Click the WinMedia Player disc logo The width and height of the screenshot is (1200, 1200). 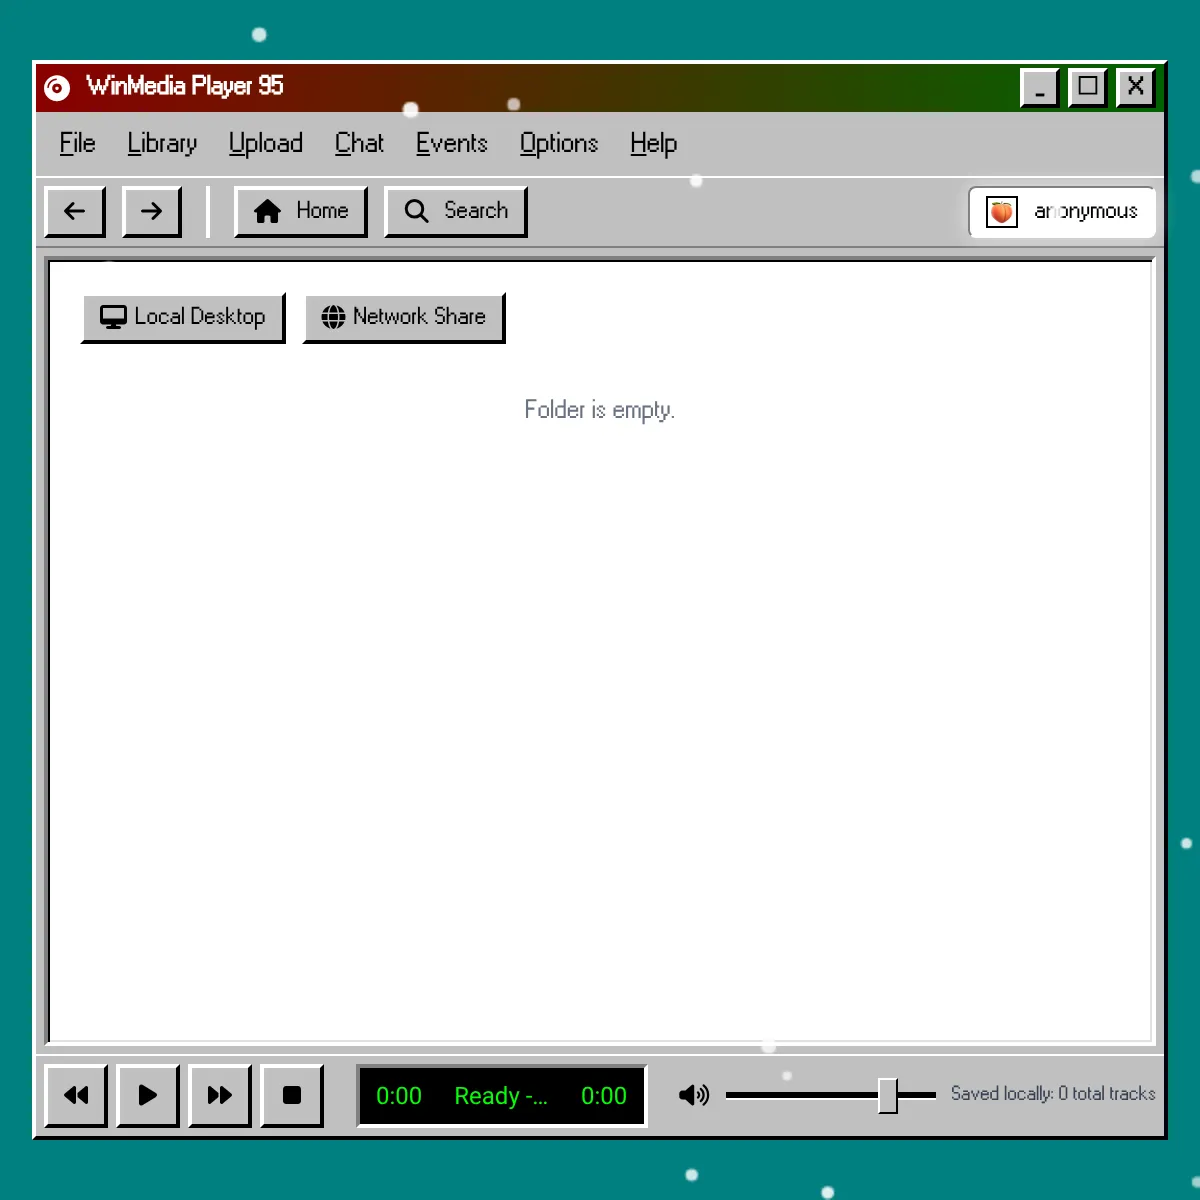58,88
